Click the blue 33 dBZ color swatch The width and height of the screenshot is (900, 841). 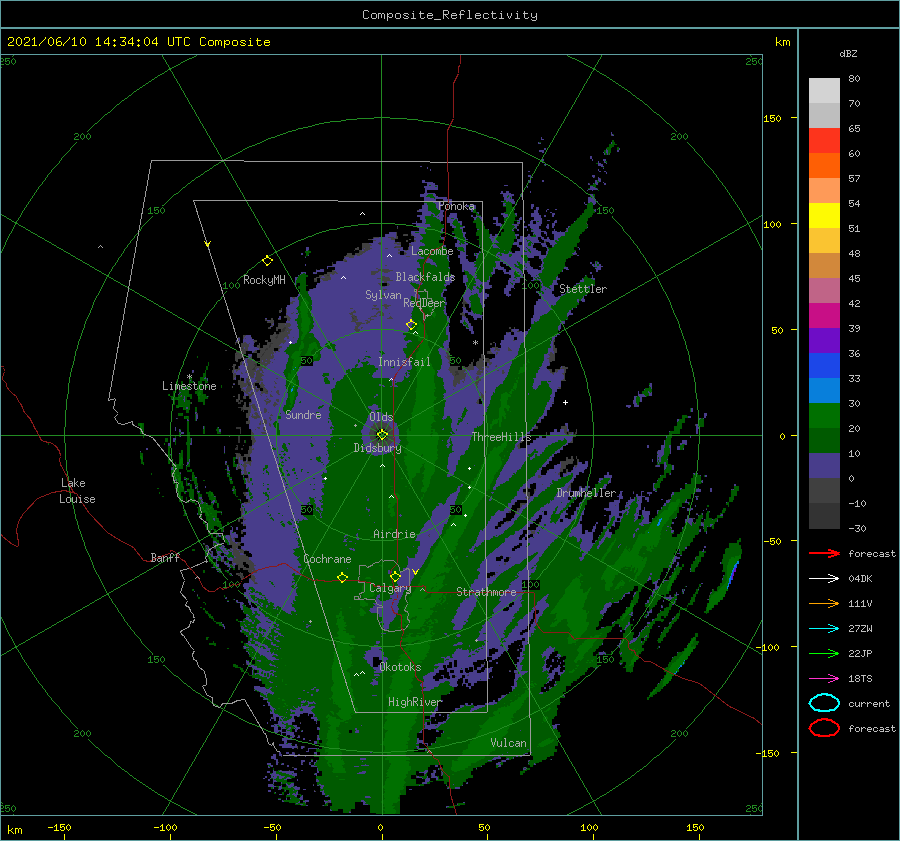824,366
